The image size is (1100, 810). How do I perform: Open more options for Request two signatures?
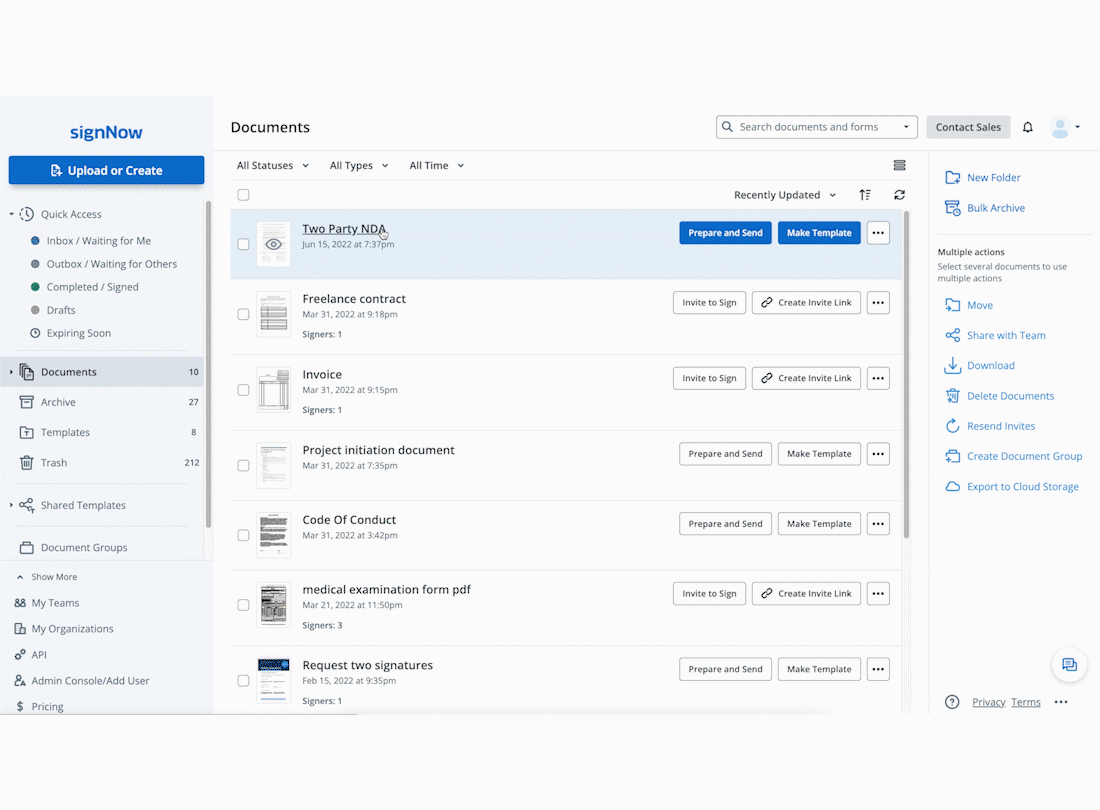pos(878,669)
